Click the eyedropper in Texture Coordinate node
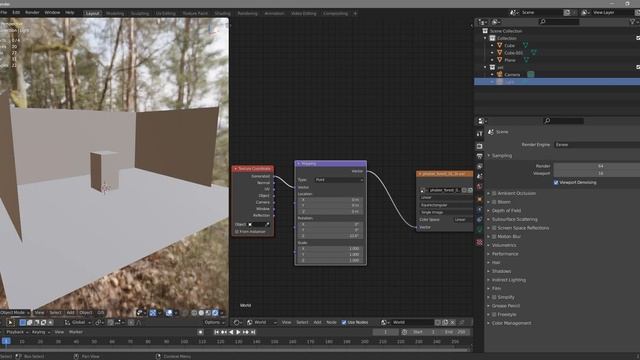 (267, 224)
